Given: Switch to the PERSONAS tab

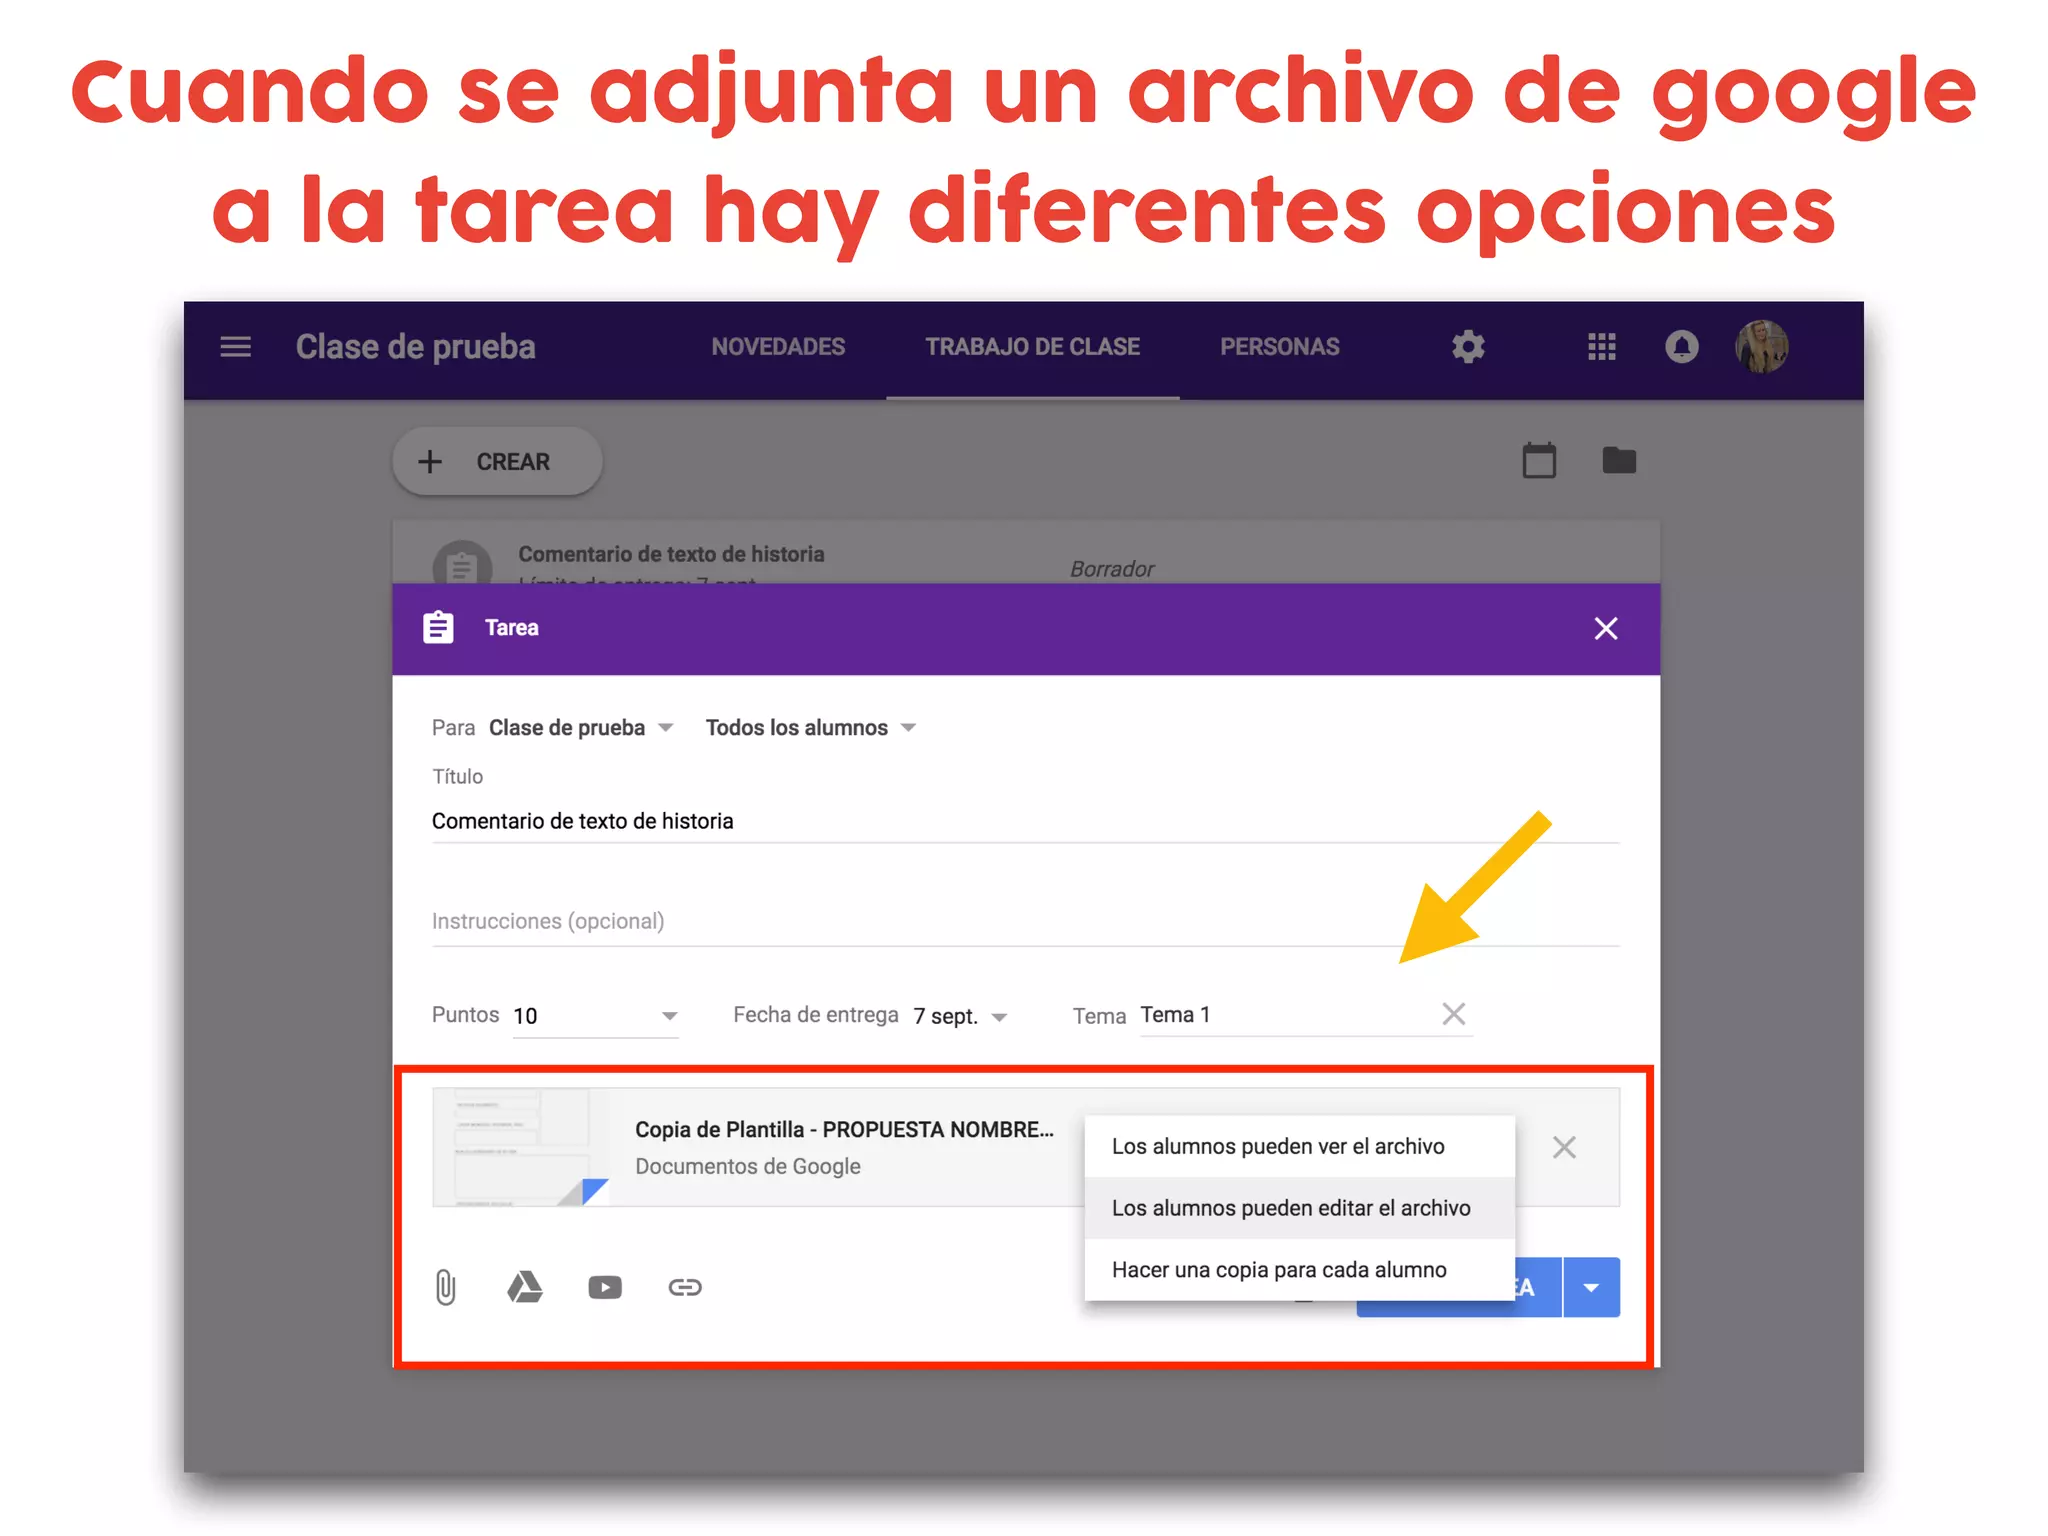Looking at the screenshot, I should click(1279, 347).
